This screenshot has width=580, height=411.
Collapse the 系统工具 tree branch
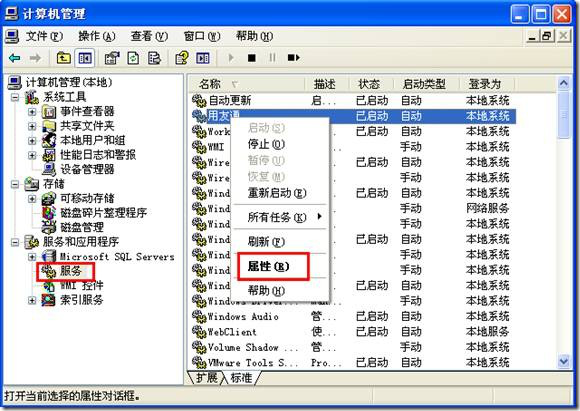tap(15, 97)
